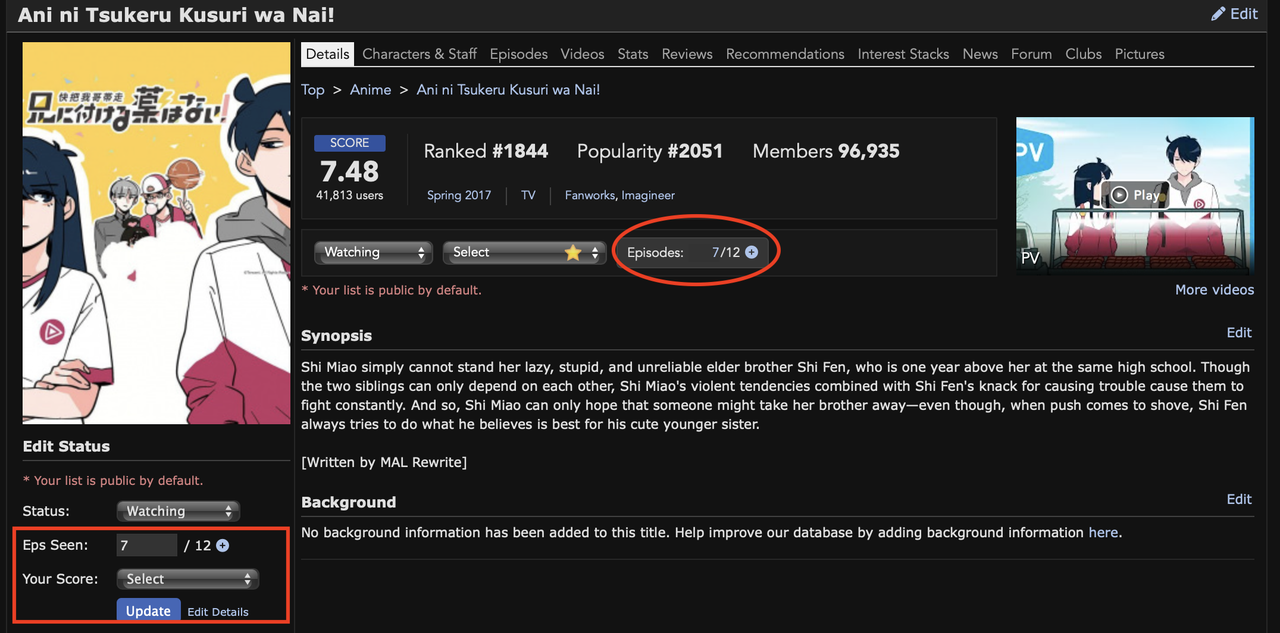Open the Episodes tab
Screen dimensions: 1280x633
pyautogui.click(x=518, y=54)
